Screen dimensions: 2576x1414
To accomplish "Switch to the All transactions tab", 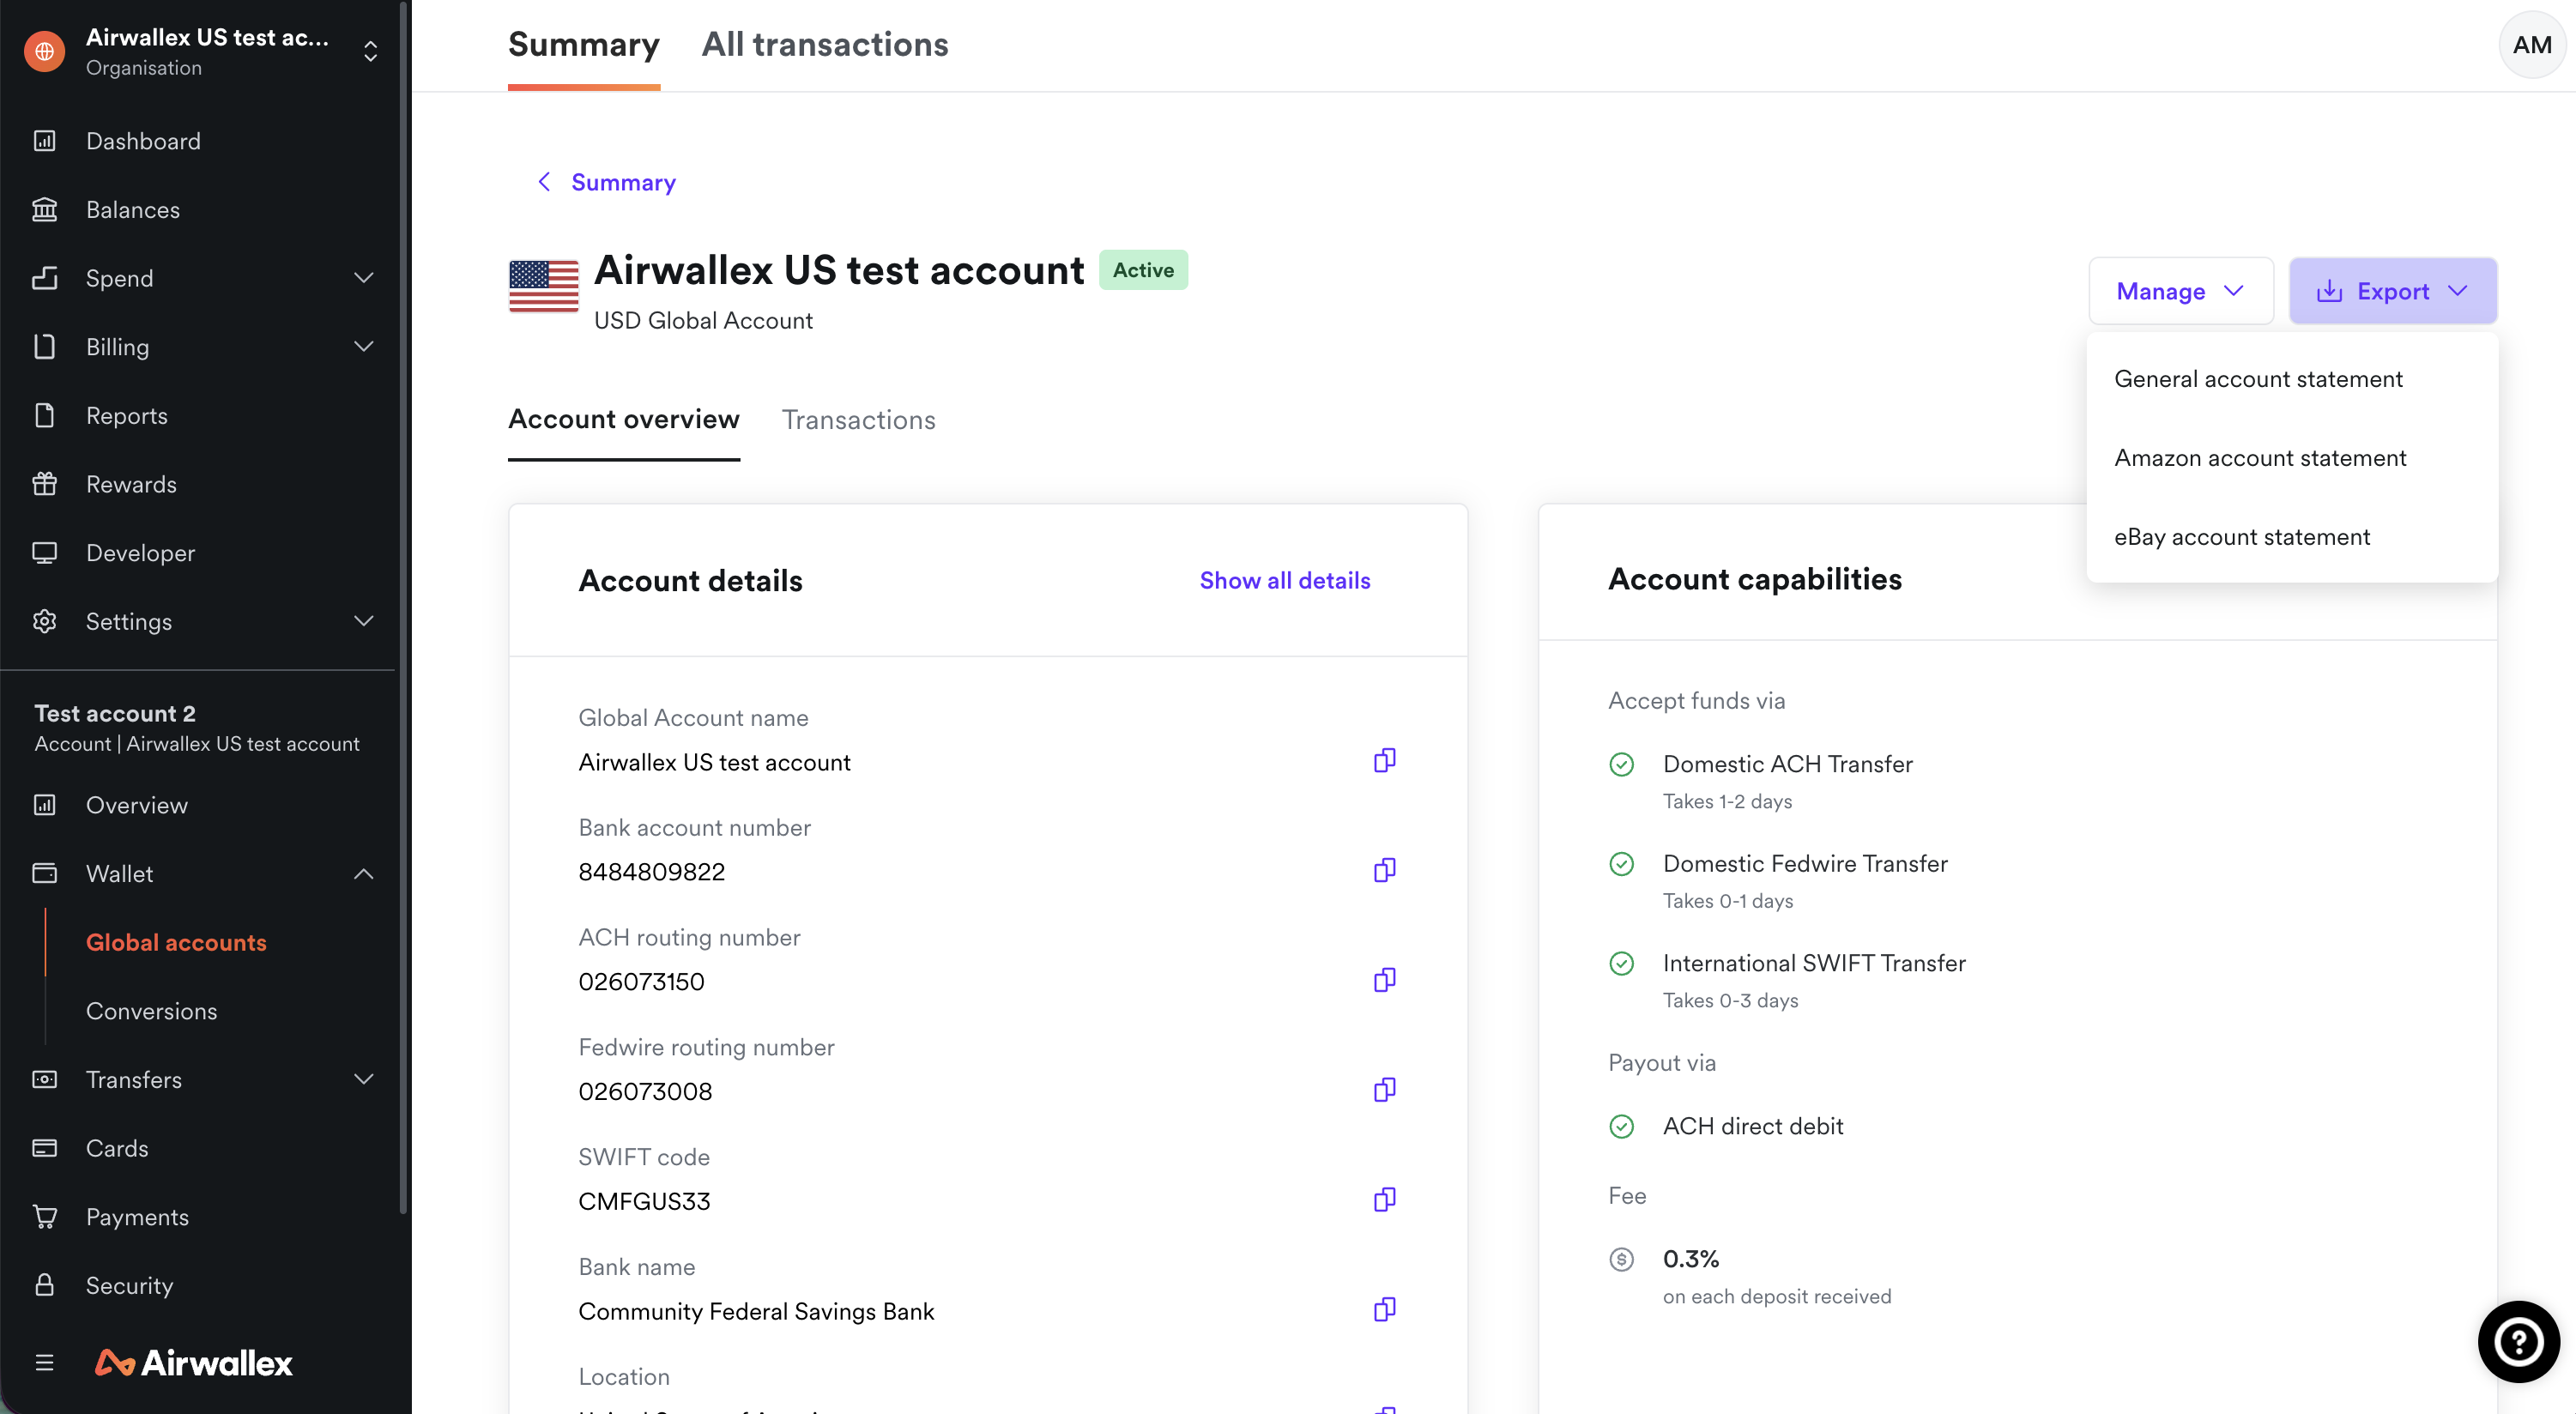I will point(825,45).
